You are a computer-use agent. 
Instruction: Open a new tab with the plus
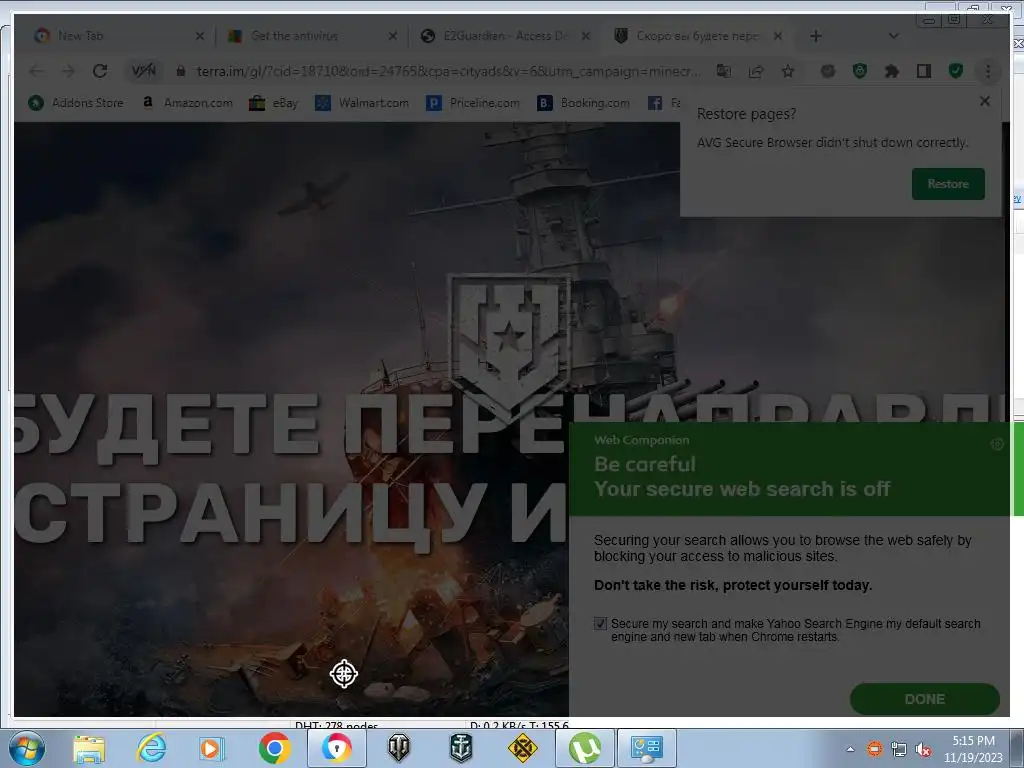tap(816, 36)
